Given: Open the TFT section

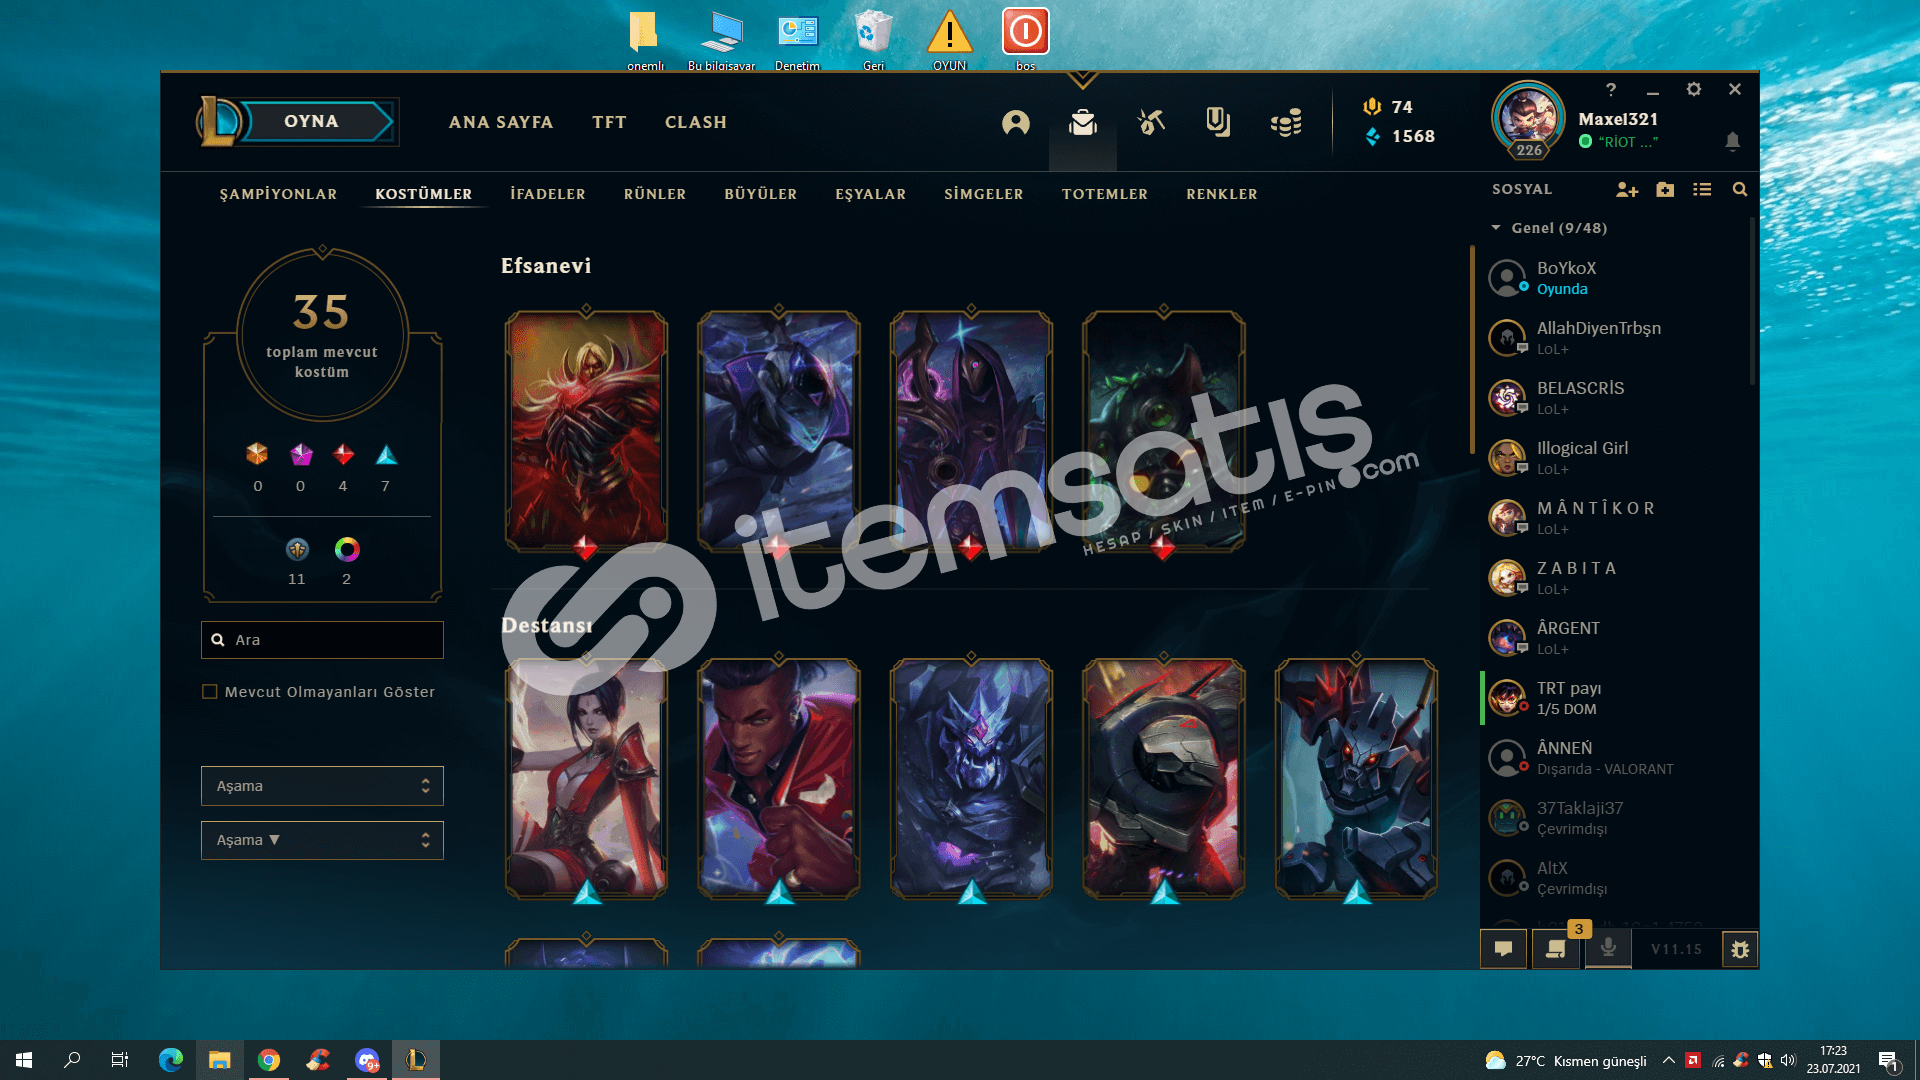Looking at the screenshot, I should click(609, 122).
